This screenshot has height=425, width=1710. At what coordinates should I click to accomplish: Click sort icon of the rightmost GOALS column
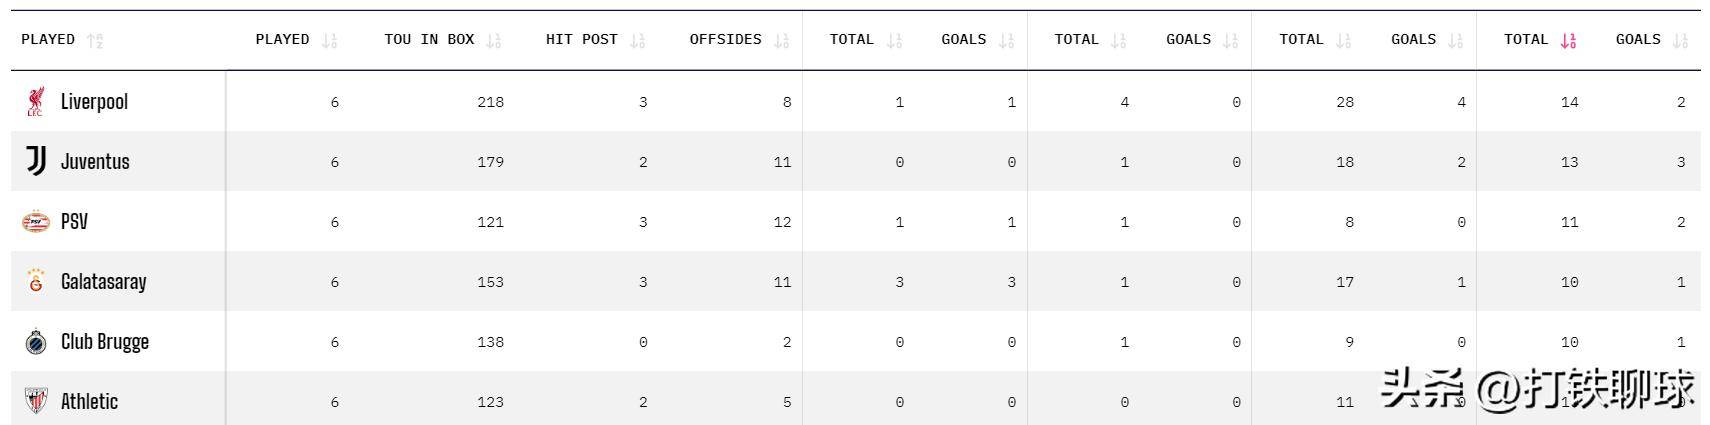click(1680, 40)
